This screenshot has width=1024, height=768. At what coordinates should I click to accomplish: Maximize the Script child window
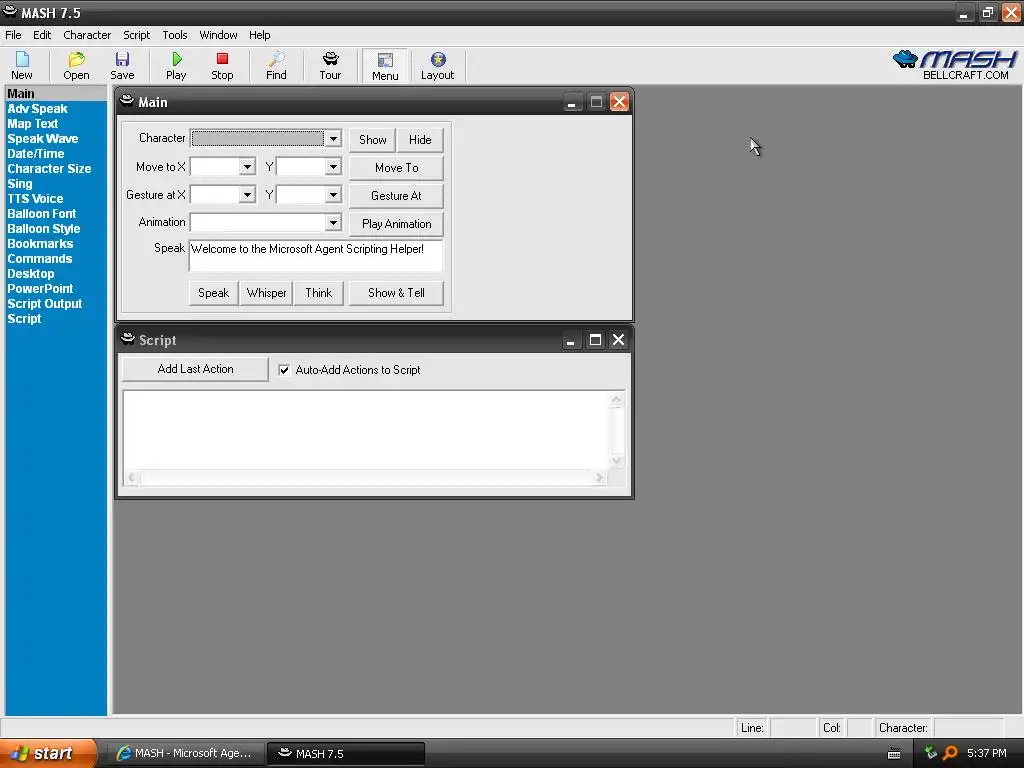(x=595, y=340)
